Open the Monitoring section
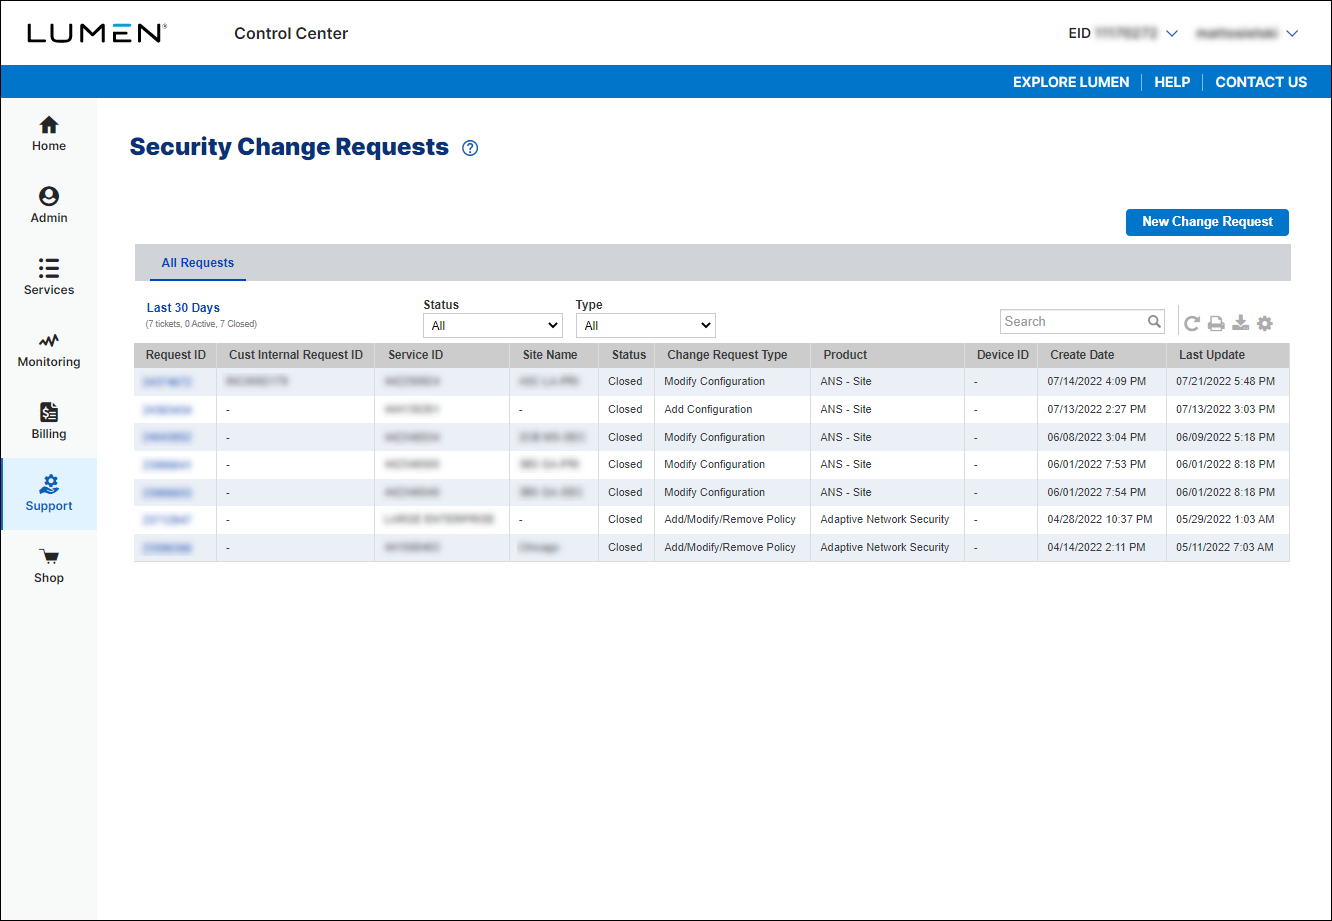Image resolution: width=1332 pixels, height=921 pixels. (48, 350)
